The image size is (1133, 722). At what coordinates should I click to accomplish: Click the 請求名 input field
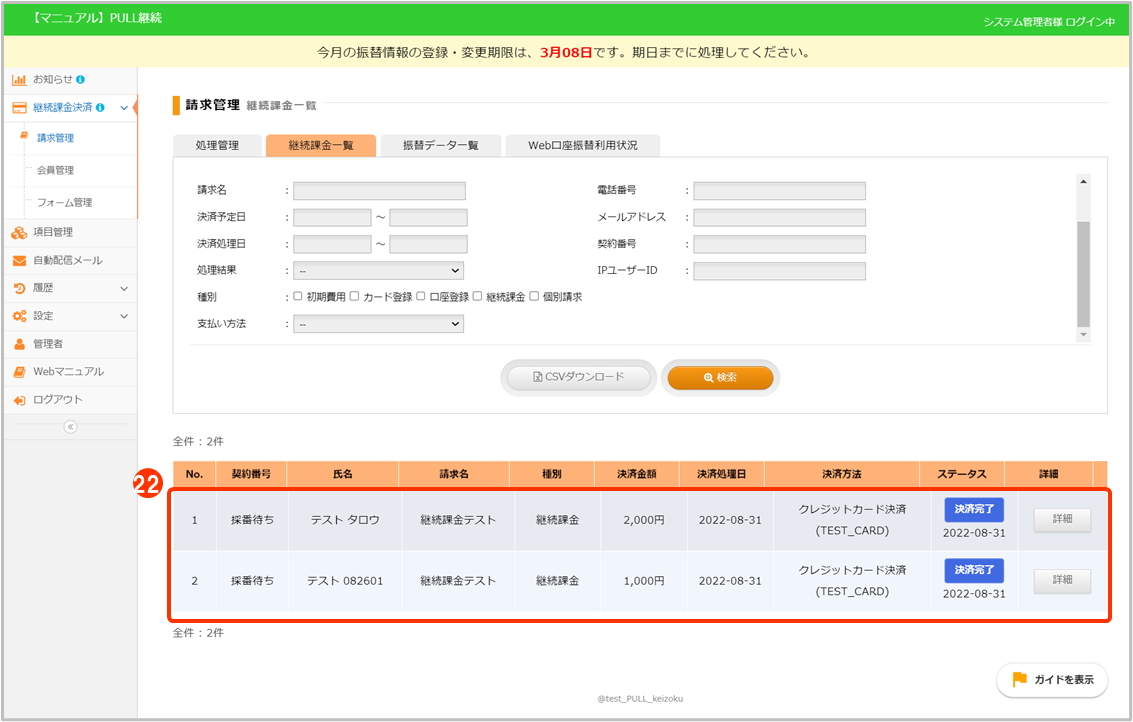pyautogui.click(x=379, y=190)
